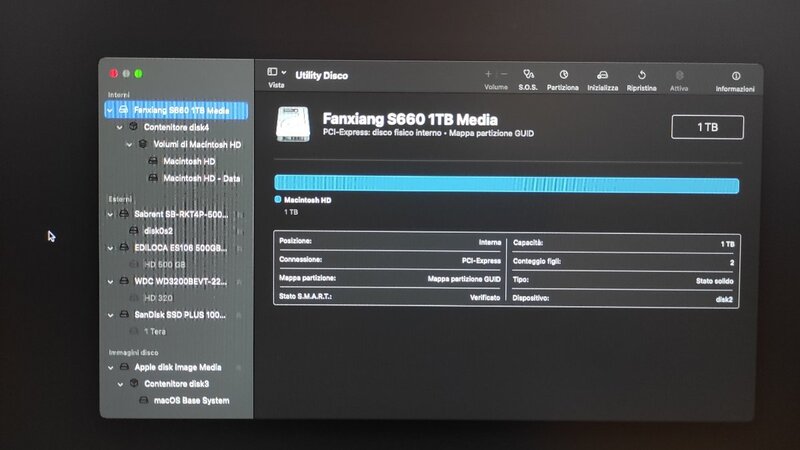Click the Conteggio figli label
The width and height of the screenshot is (800, 450).
(537, 261)
